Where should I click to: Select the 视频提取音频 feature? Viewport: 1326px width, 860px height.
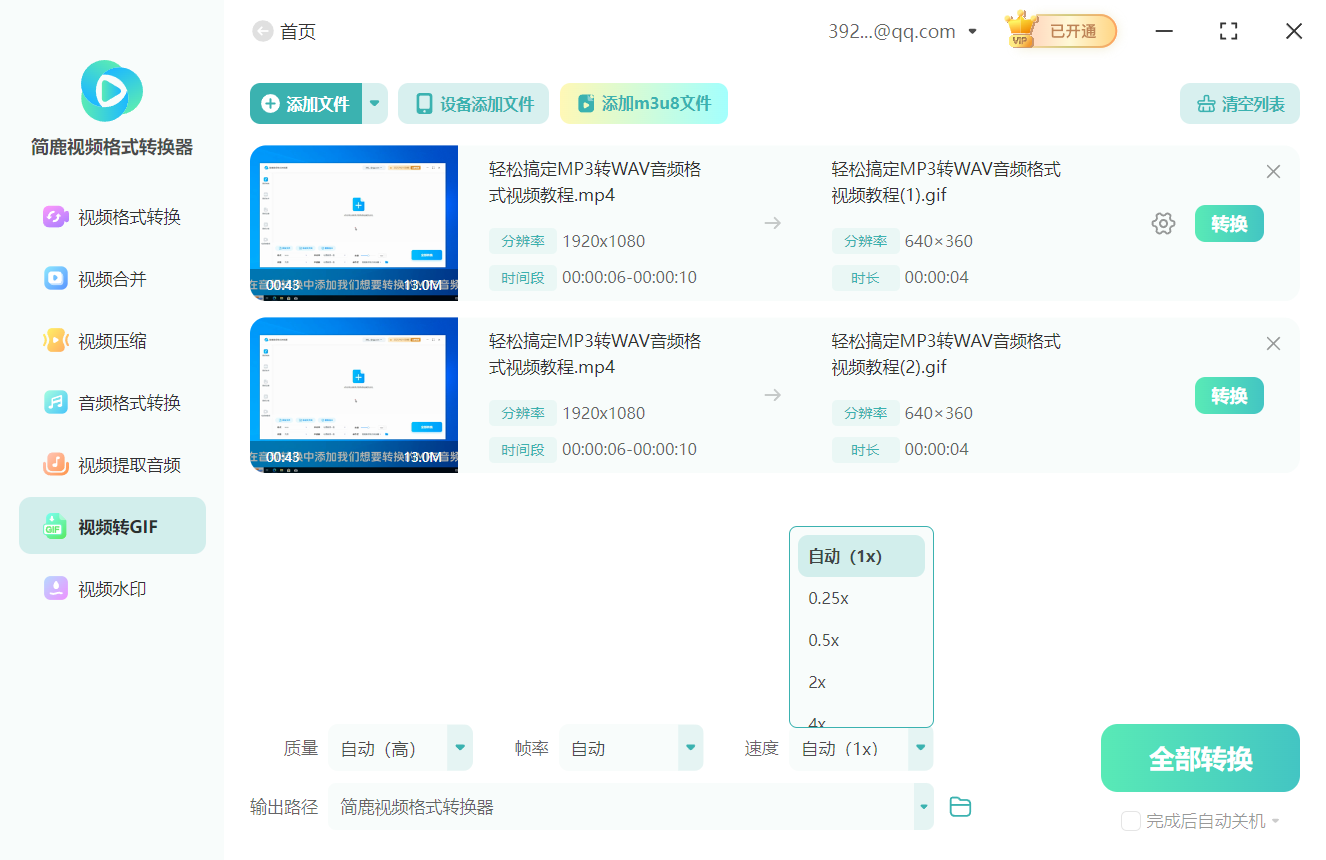coord(111,464)
